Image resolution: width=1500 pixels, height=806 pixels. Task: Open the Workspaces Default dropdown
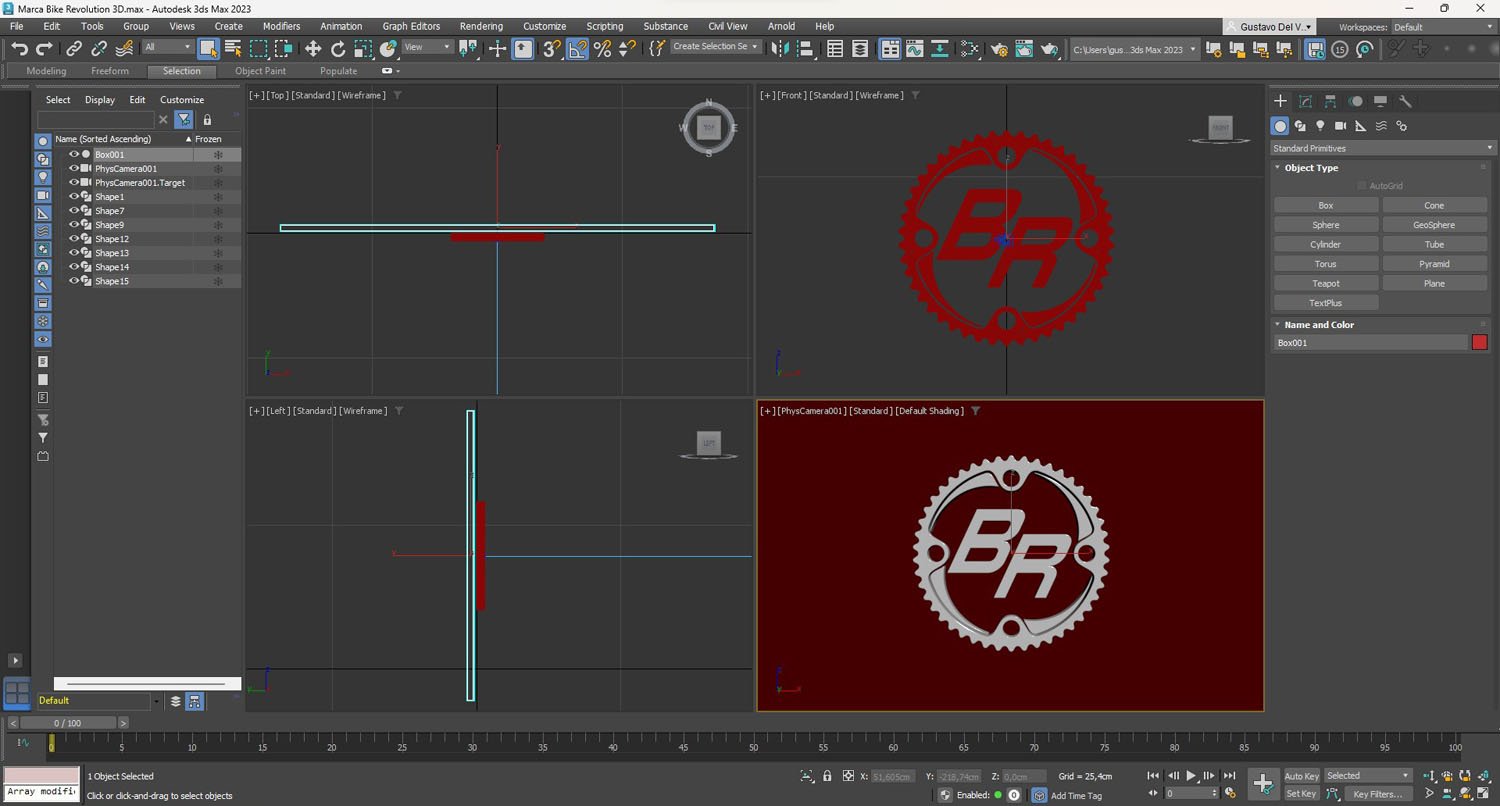[x=1441, y=27]
